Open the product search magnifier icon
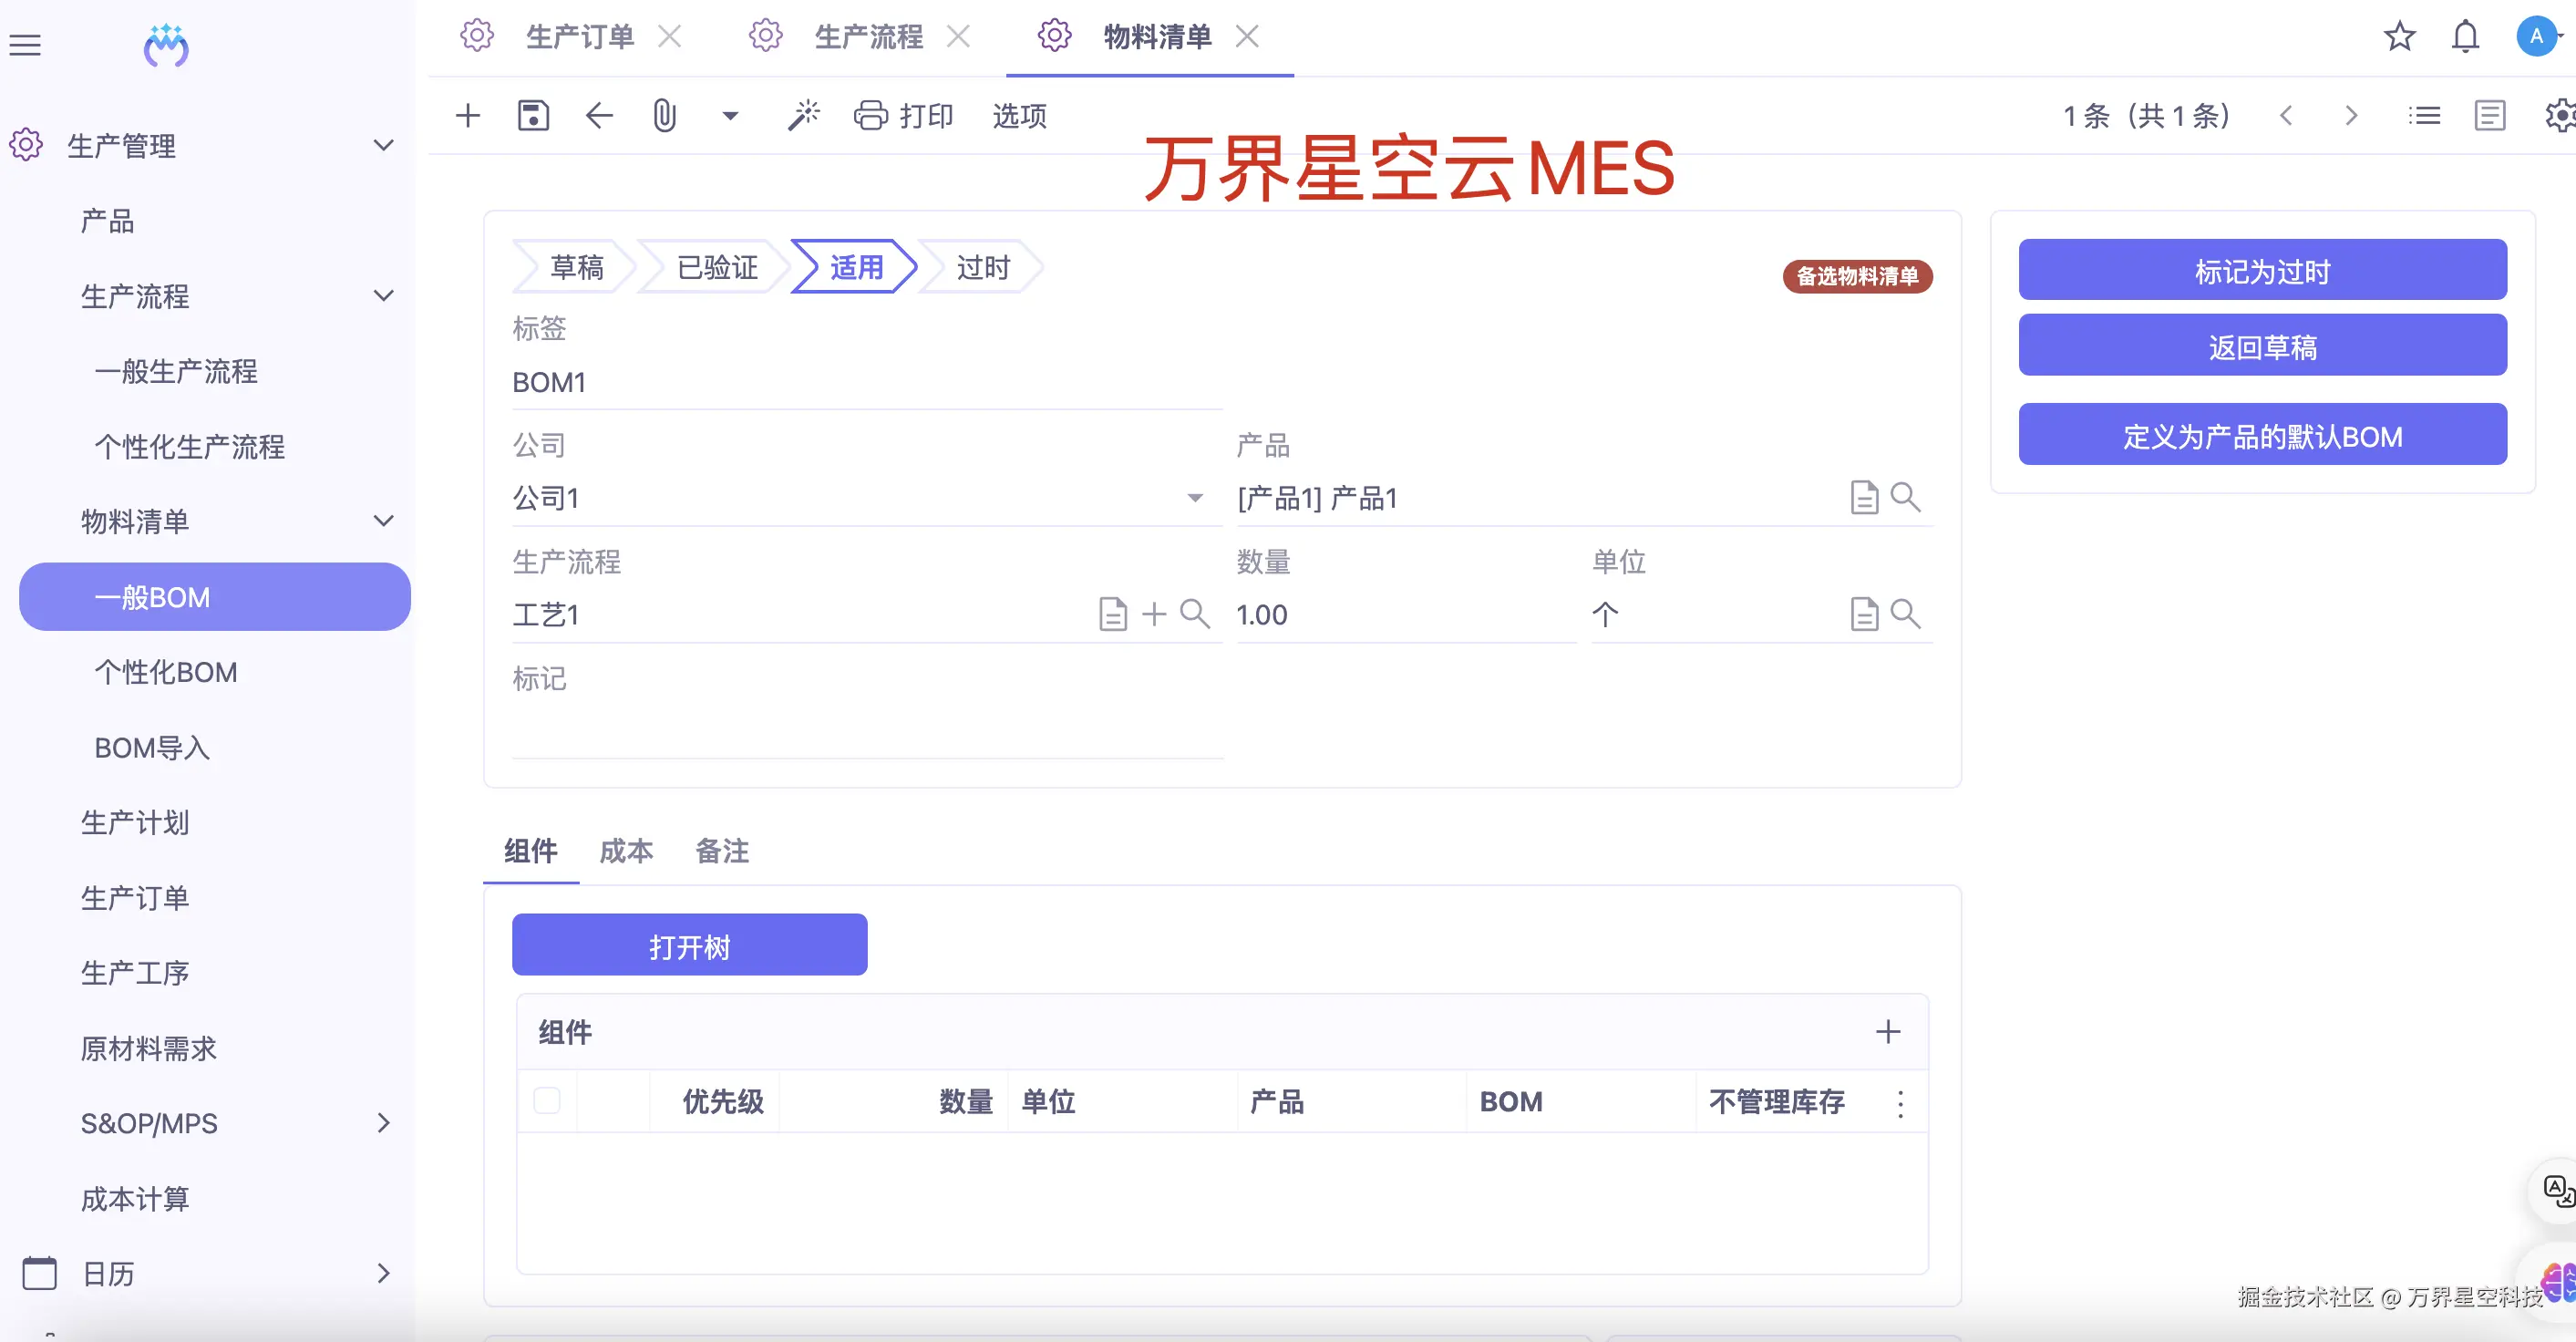Viewport: 2576px width, 1342px height. [1906, 497]
